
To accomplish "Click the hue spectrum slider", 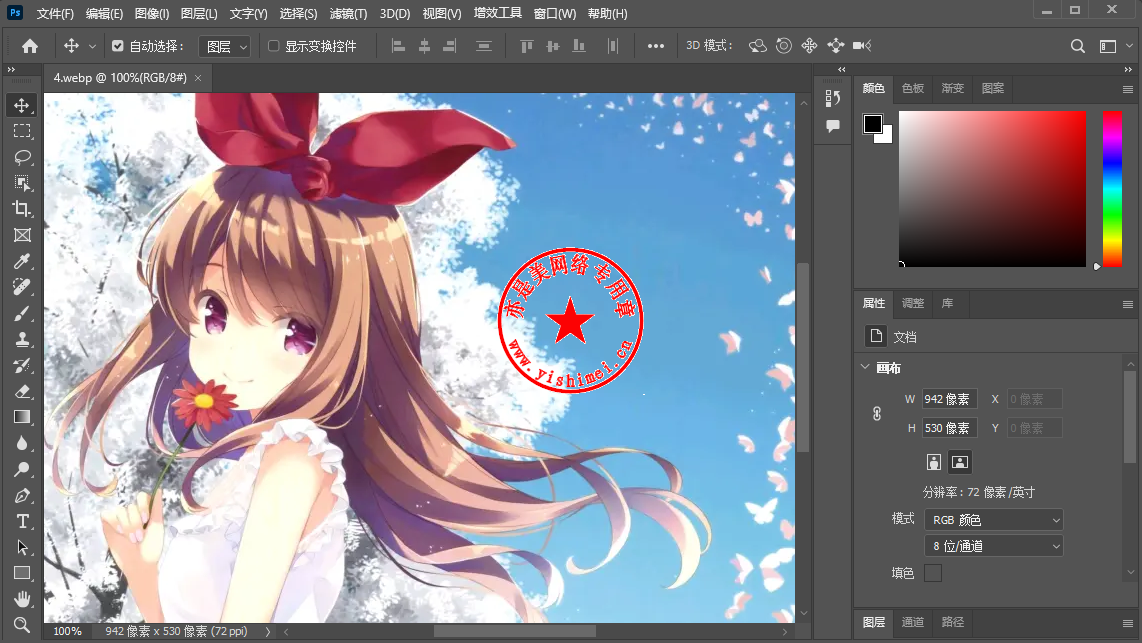I will click(x=1112, y=189).
